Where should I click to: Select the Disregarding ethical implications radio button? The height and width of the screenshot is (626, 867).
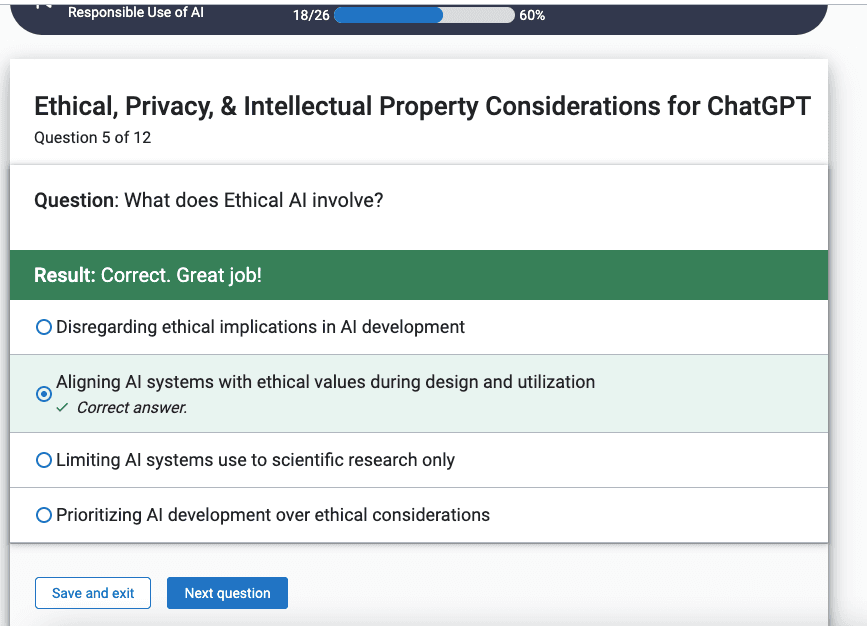tap(44, 327)
